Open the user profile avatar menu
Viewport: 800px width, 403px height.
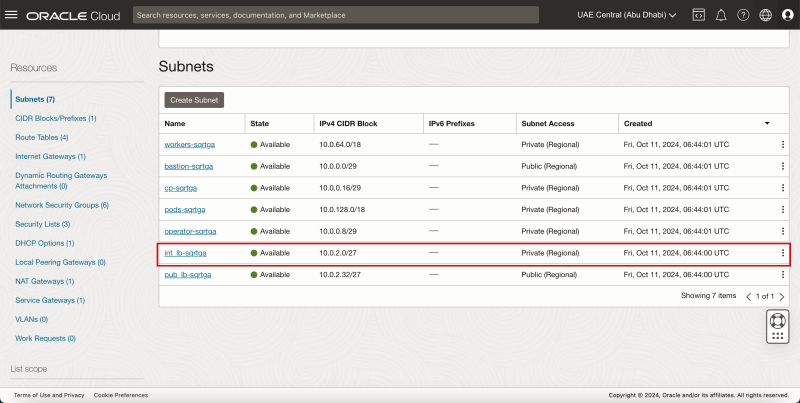787,15
